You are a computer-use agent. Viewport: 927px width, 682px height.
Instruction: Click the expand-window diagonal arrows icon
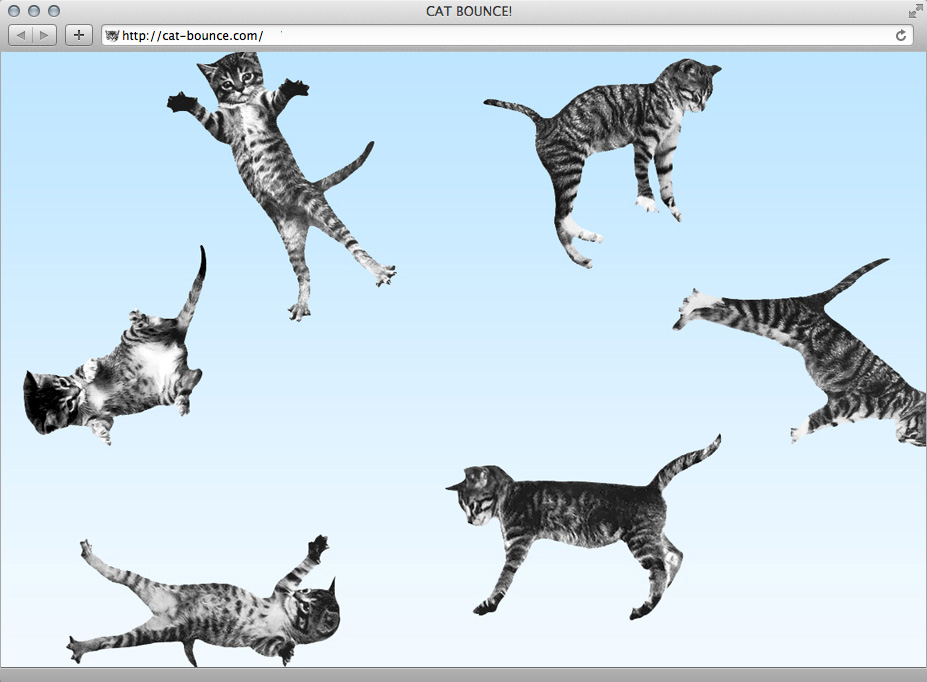915,11
